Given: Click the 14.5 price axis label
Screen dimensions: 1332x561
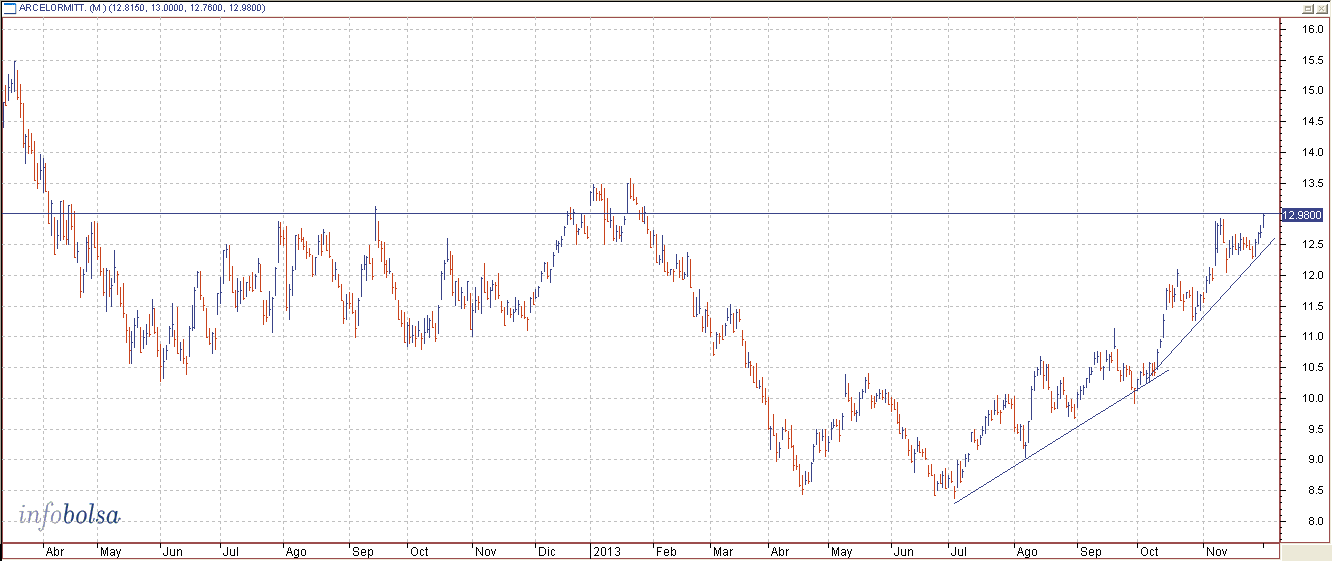Looking at the screenshot, I should (1312, 122).
